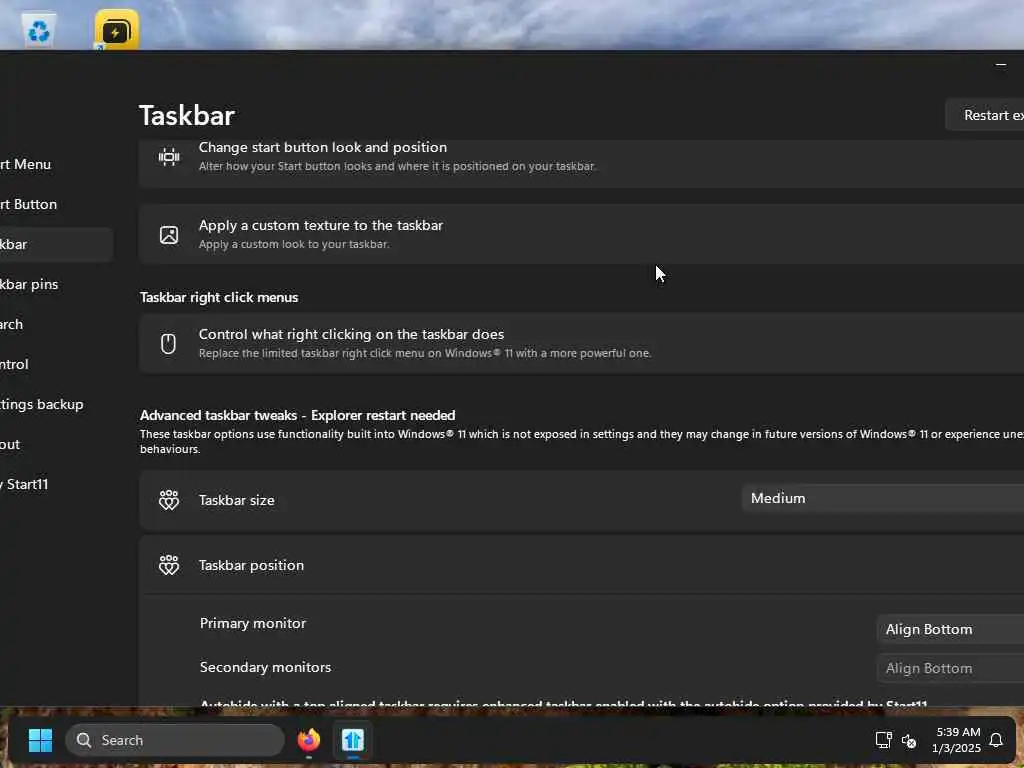Click the muted volume tray icon

click(908, 741)
